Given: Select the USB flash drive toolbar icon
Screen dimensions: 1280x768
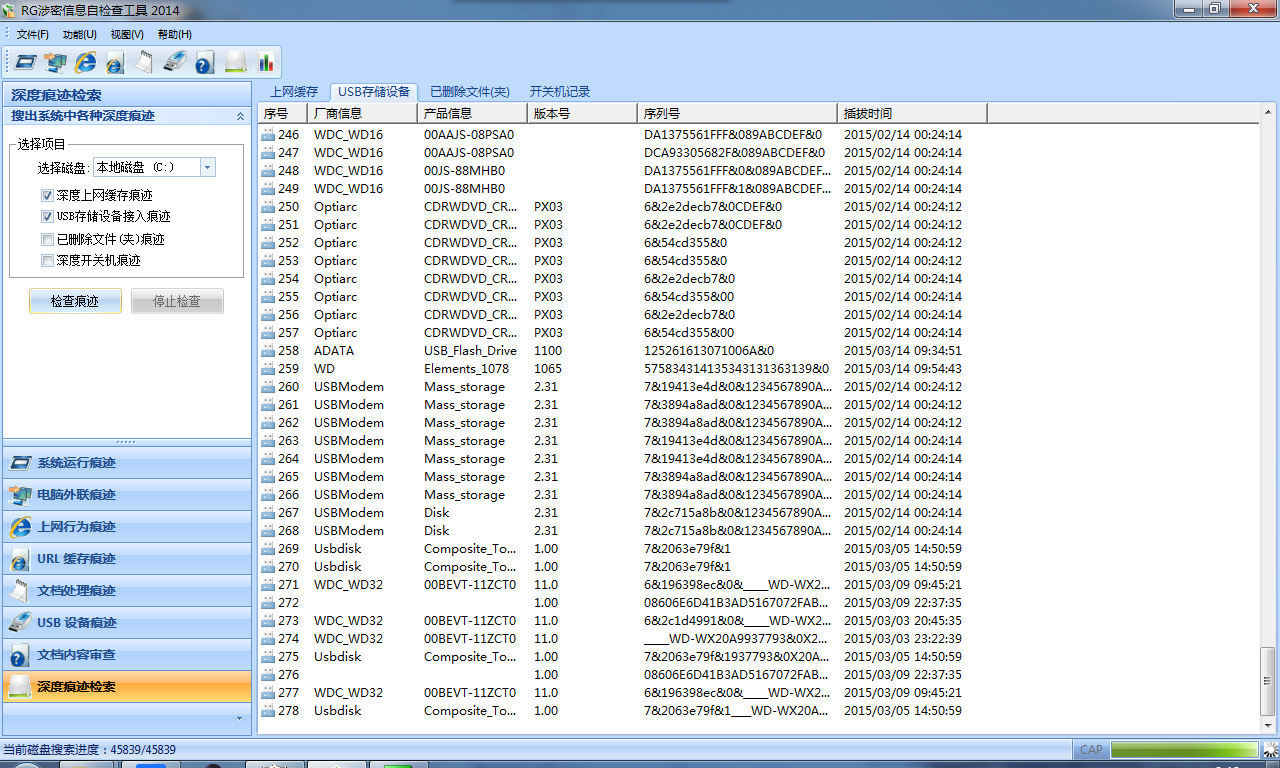Looking at the screenshot, I should click(x=174, y=62).
